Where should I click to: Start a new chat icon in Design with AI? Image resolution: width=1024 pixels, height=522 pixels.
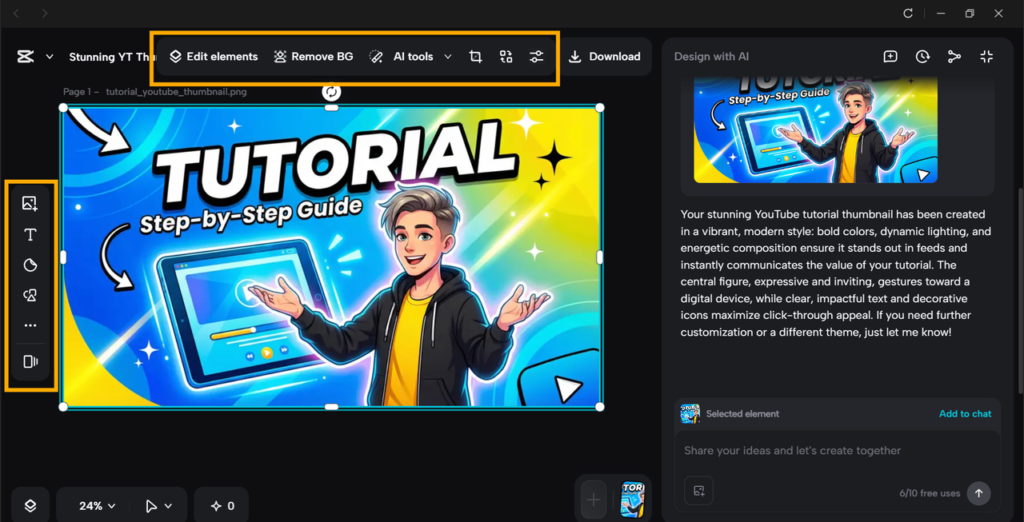coord(890,57)
